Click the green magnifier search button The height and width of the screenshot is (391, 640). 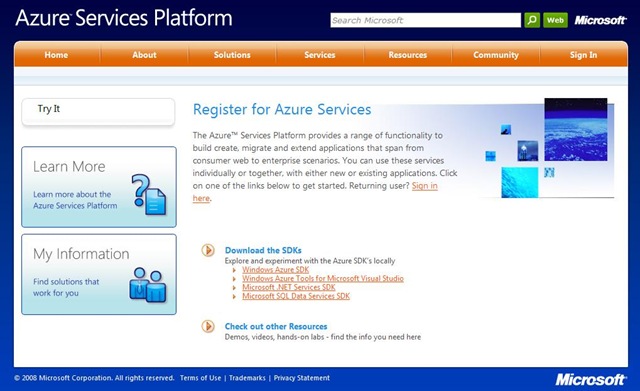click(532, 20)
